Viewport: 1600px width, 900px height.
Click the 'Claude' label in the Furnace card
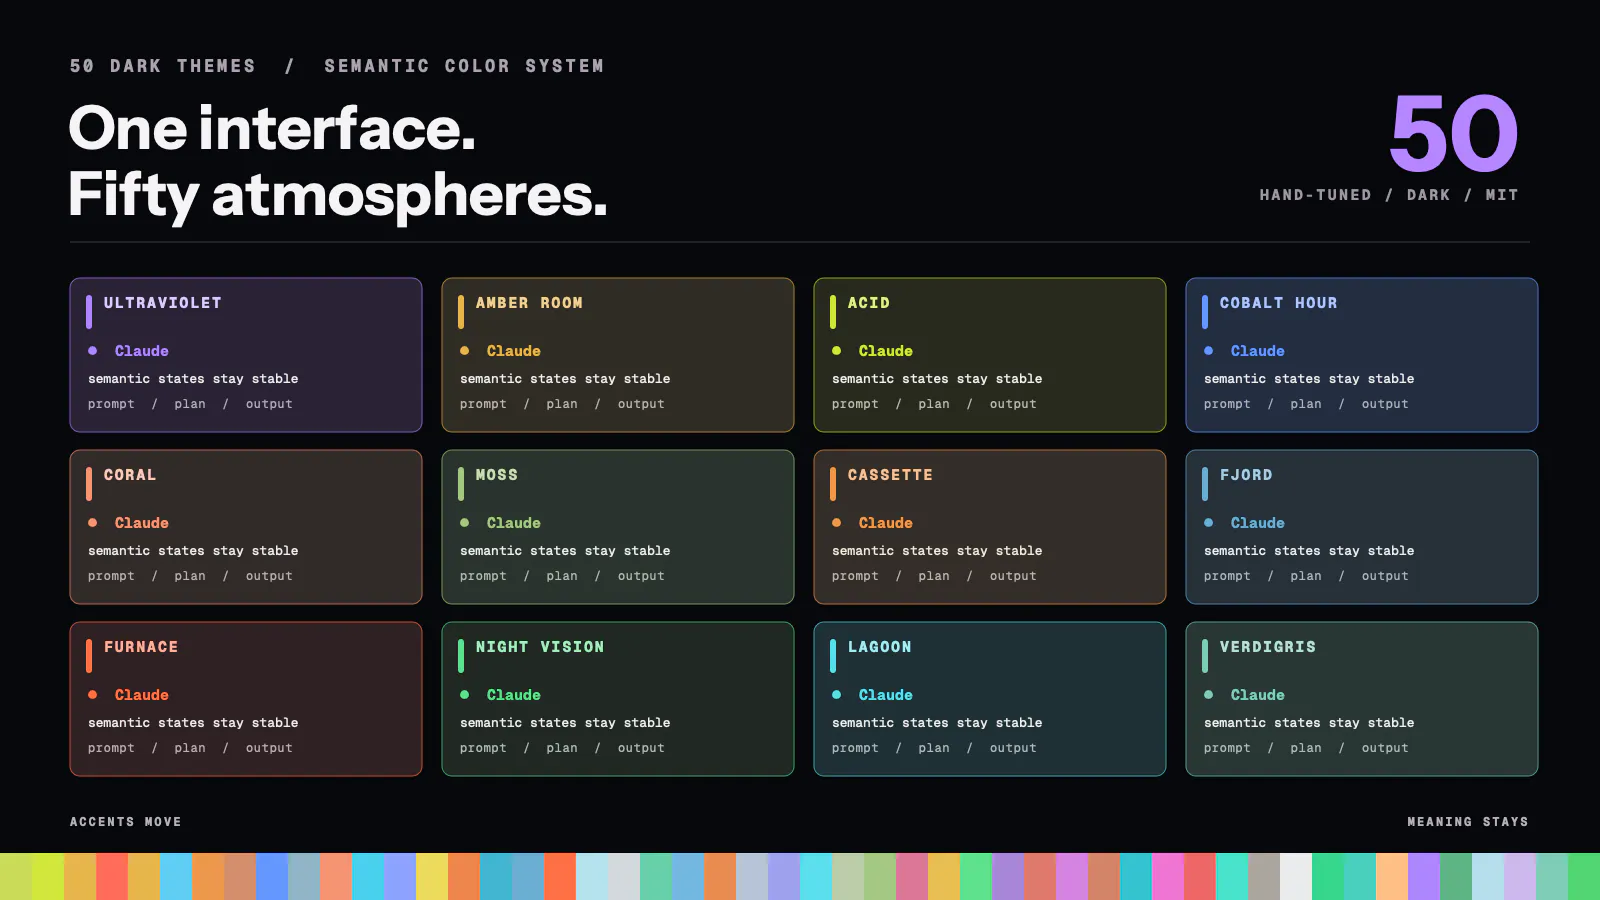(142, 695)
